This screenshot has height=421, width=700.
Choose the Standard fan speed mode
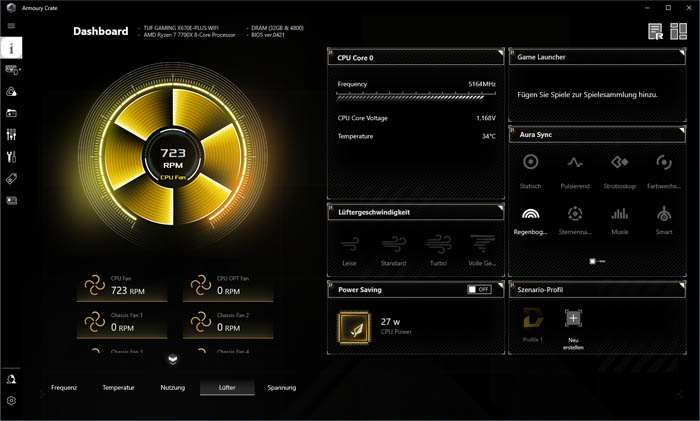pyautogui.click(x=394, y=251)
